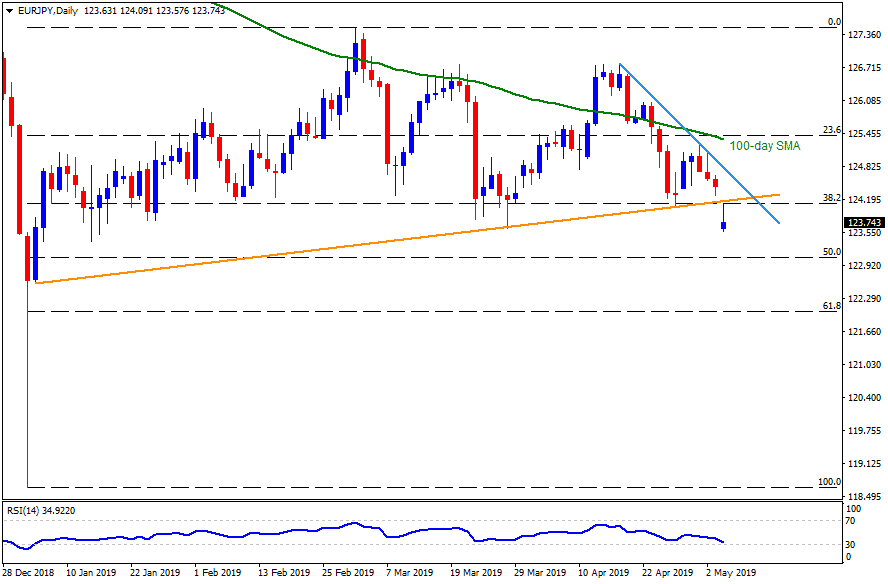Select the 100.0 Fibonacci level label
This screenshot has width=888, height=584.
tap(828, 482)
